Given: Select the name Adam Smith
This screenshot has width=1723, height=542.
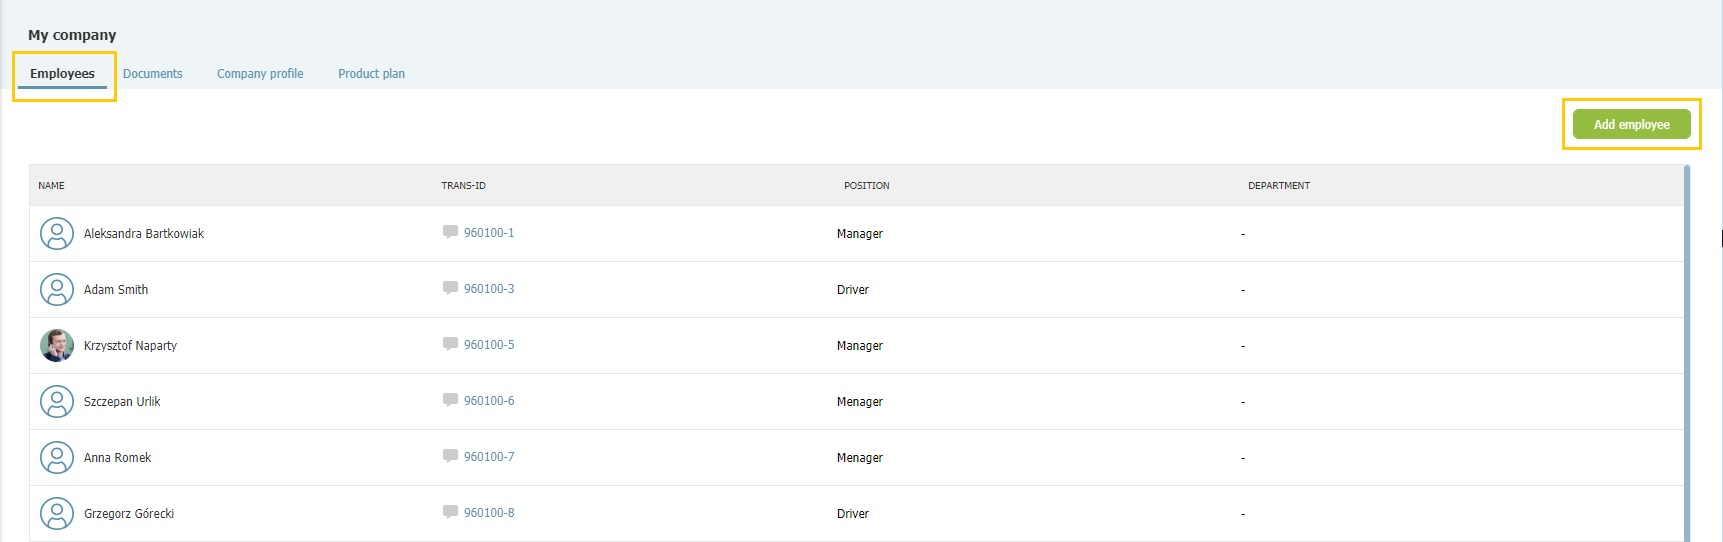Looking at the screenshot, I should (116, 290).
